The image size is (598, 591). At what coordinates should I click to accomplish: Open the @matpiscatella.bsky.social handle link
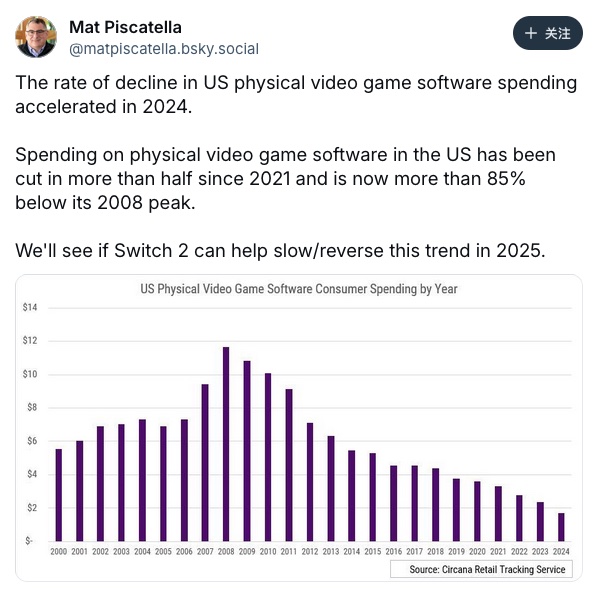coord(164,49)
